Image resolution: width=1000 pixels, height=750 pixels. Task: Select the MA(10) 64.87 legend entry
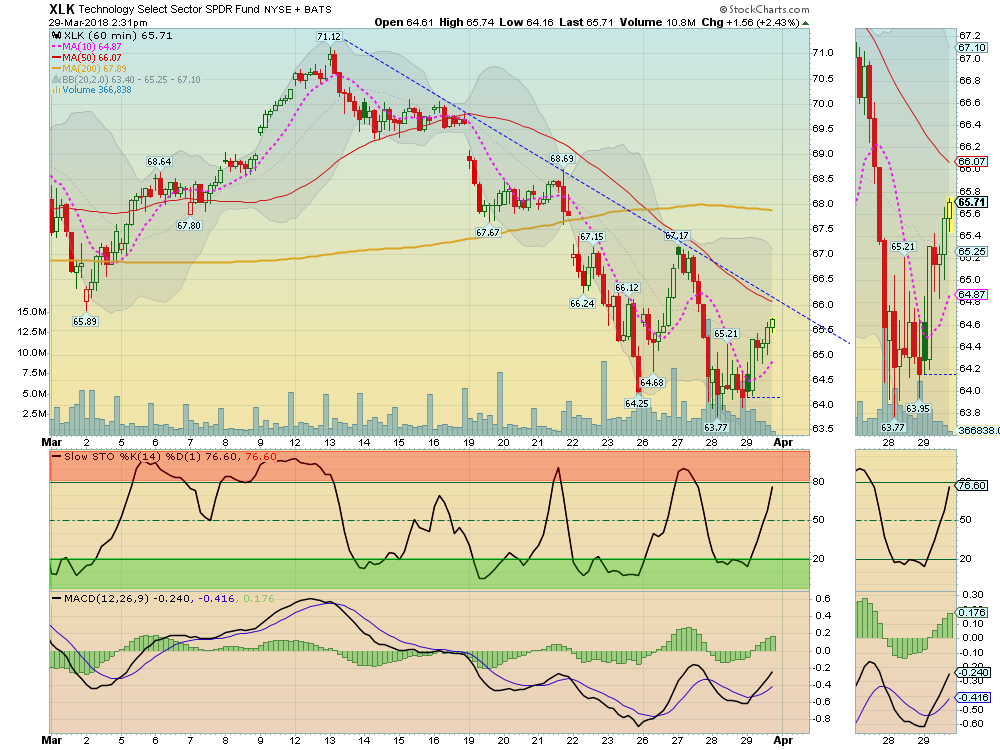[x=92, y=47]
